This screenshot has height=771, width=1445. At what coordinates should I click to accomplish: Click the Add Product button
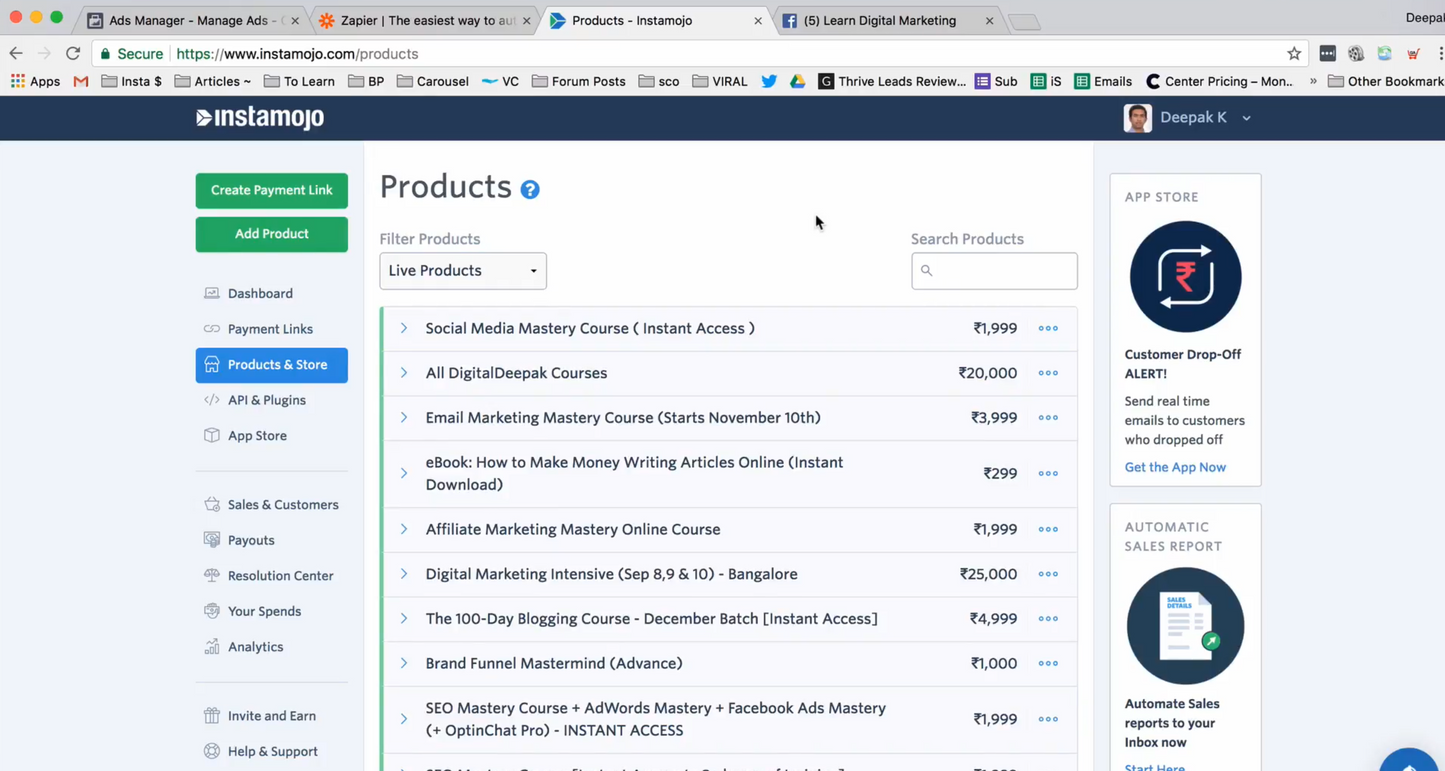tap(272, 235)
